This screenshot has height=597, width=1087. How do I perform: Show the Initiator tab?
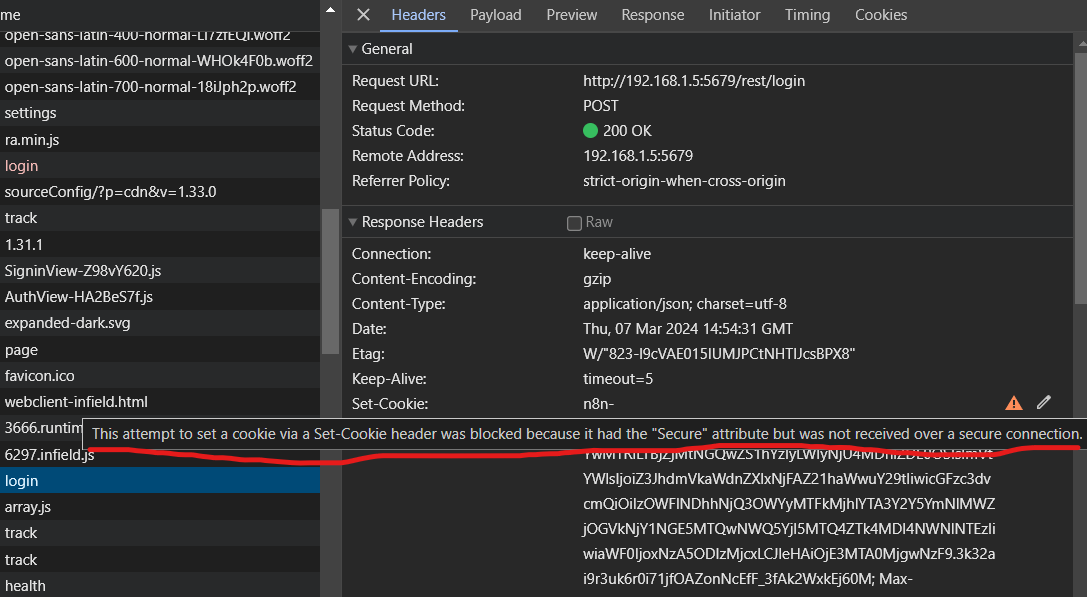coord(735,15)
